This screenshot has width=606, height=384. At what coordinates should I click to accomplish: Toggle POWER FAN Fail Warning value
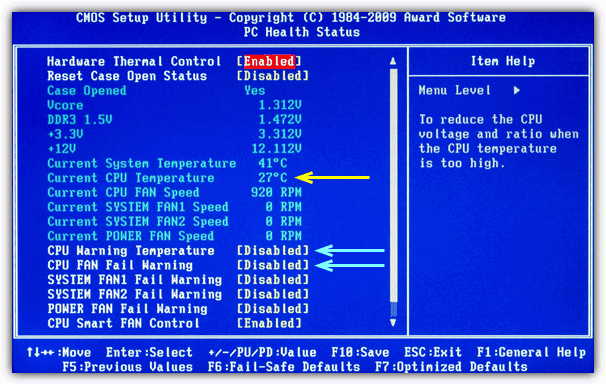point(273,309)
